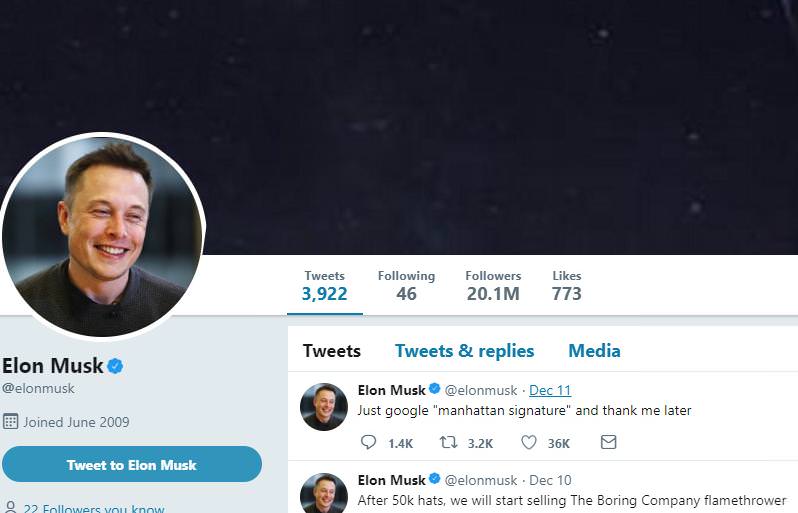Open the Followers 20.1M count
The image size is (798, 513).
pos(493,286)
